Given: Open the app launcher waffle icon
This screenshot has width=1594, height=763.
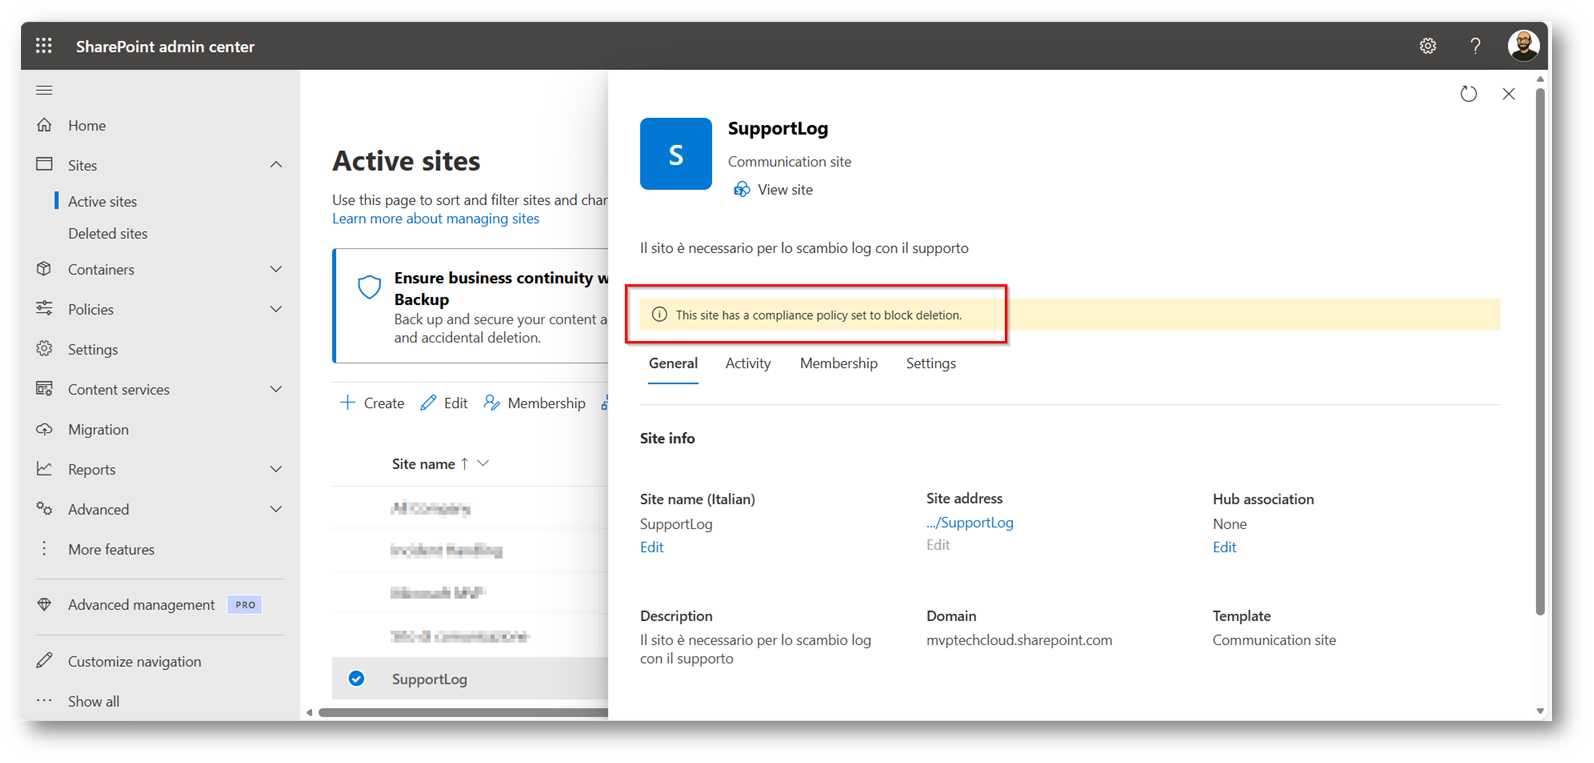Looking at the screenshot, I should point(44,46).
